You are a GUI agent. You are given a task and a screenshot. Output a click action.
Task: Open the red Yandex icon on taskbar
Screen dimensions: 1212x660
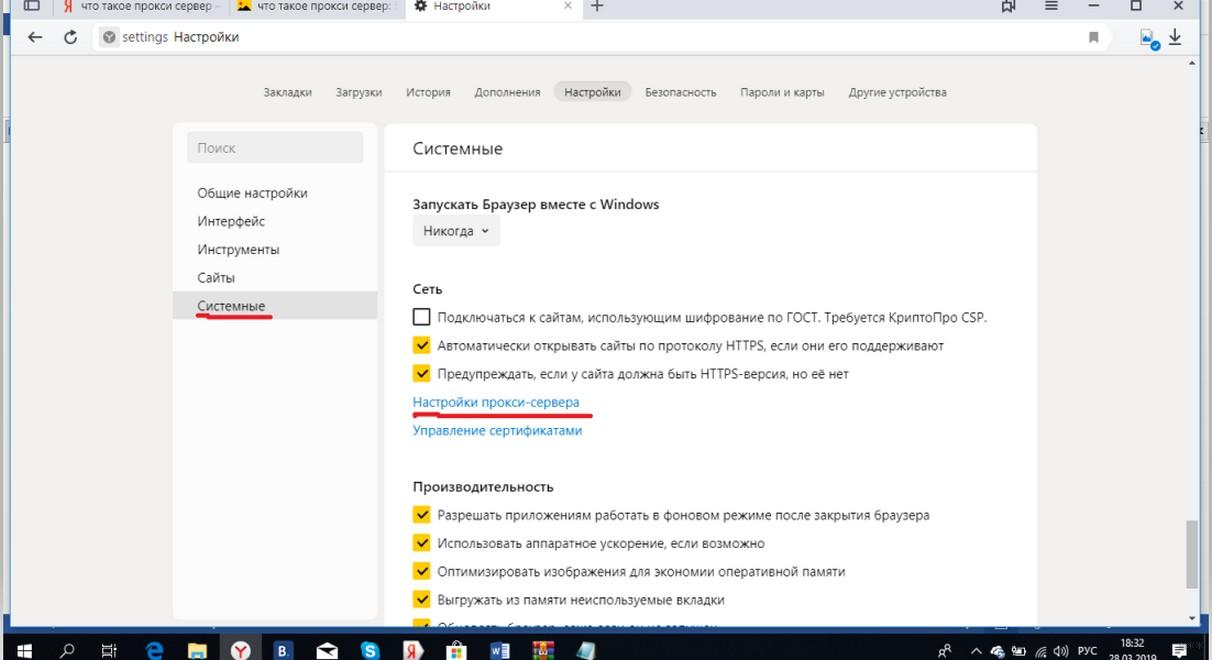pyautogui.click(x=414, y=650)
